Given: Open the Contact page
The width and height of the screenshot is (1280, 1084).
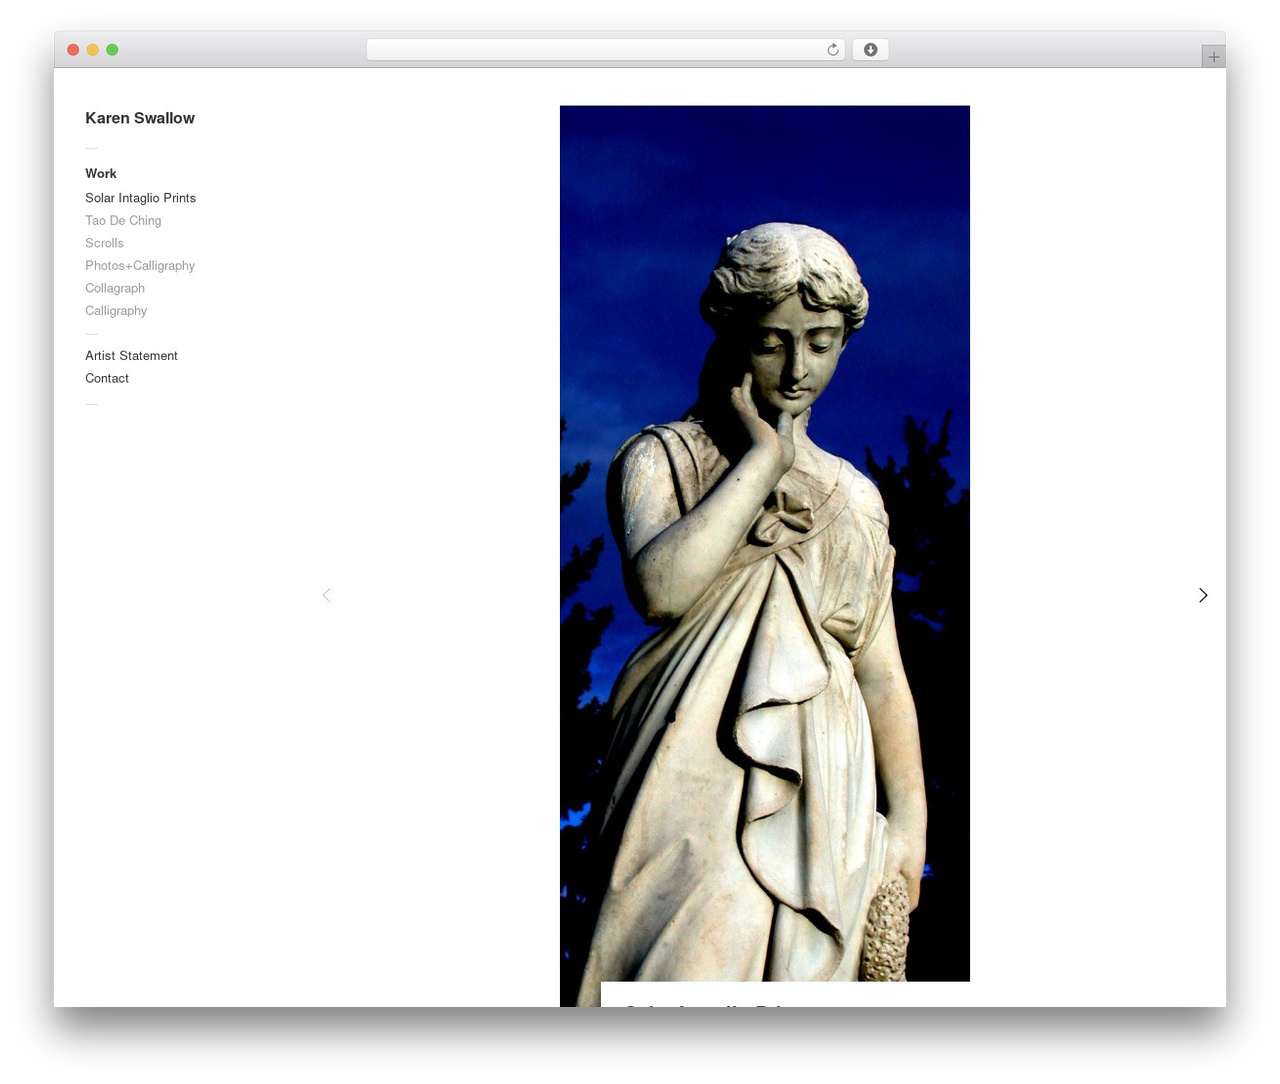Looking at the screenshot, I should (x=107, y=378).
